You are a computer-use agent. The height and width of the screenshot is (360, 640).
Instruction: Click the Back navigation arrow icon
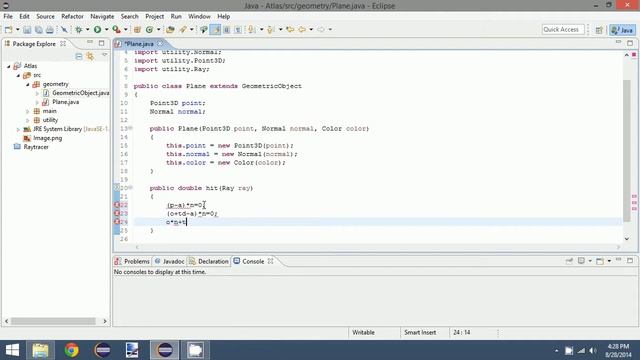302,30
